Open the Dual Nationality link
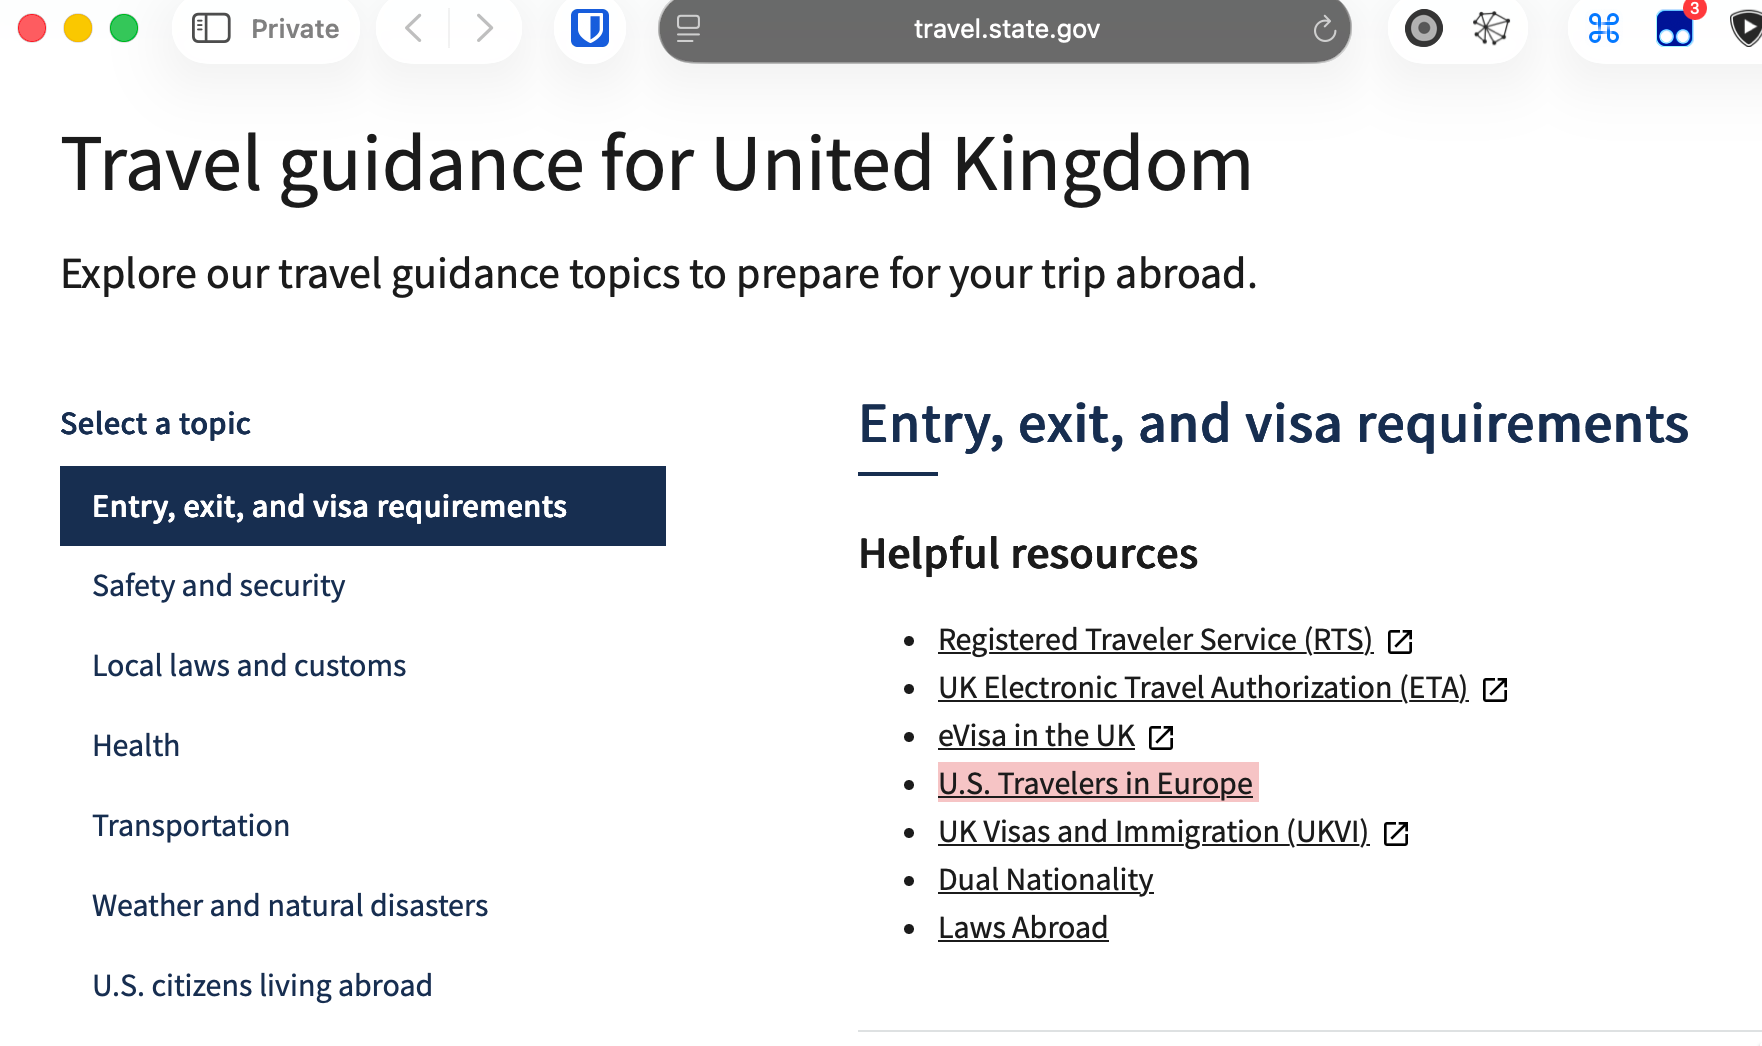 (1044, 879)
